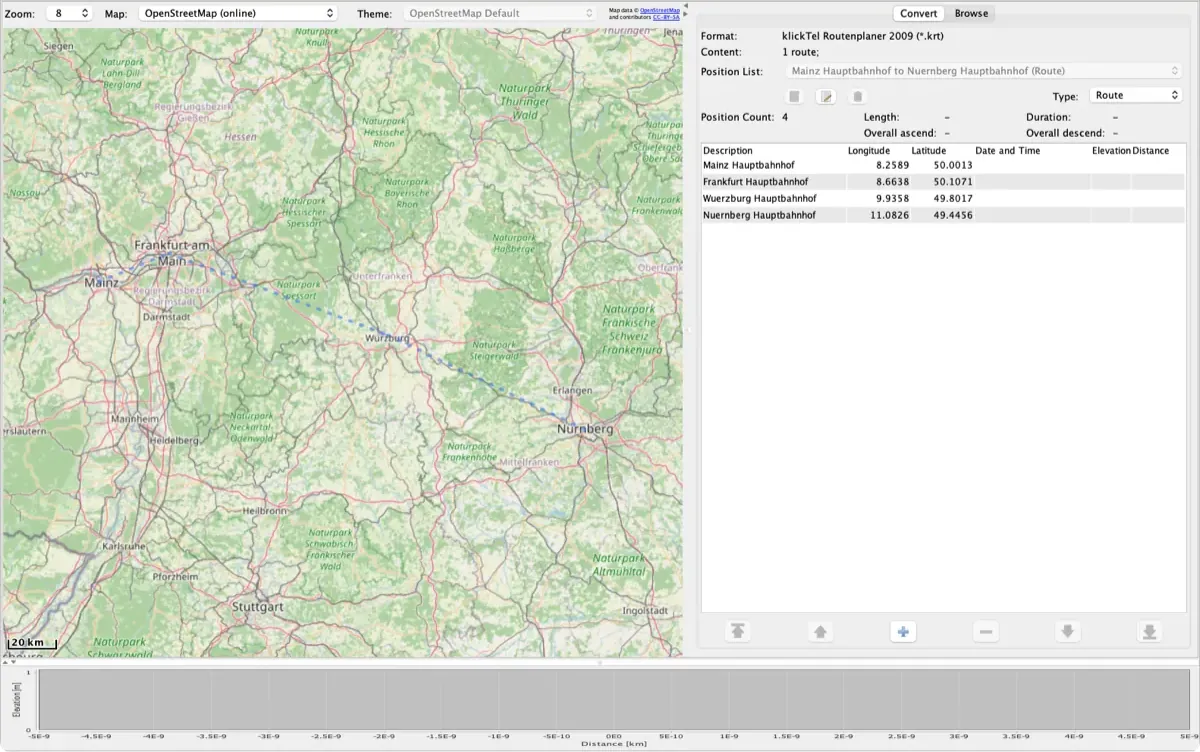Click the delete position list trash icon
Viewport: 1200px width, 752px height.
pyautogui.click(x=857, y=96)
